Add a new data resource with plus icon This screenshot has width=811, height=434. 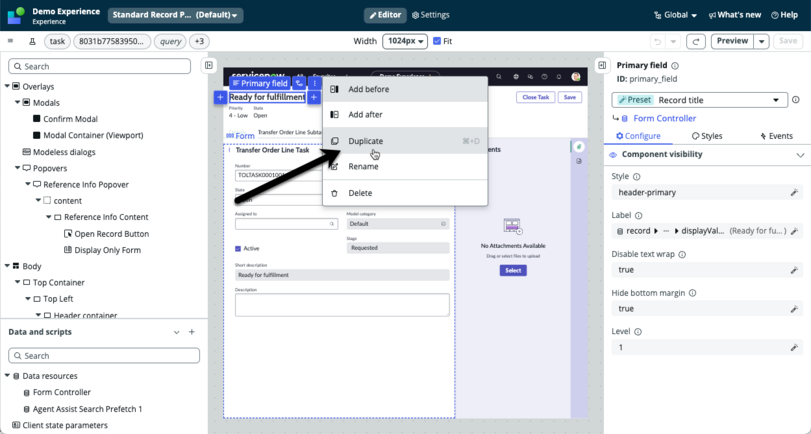coord(192,332)
